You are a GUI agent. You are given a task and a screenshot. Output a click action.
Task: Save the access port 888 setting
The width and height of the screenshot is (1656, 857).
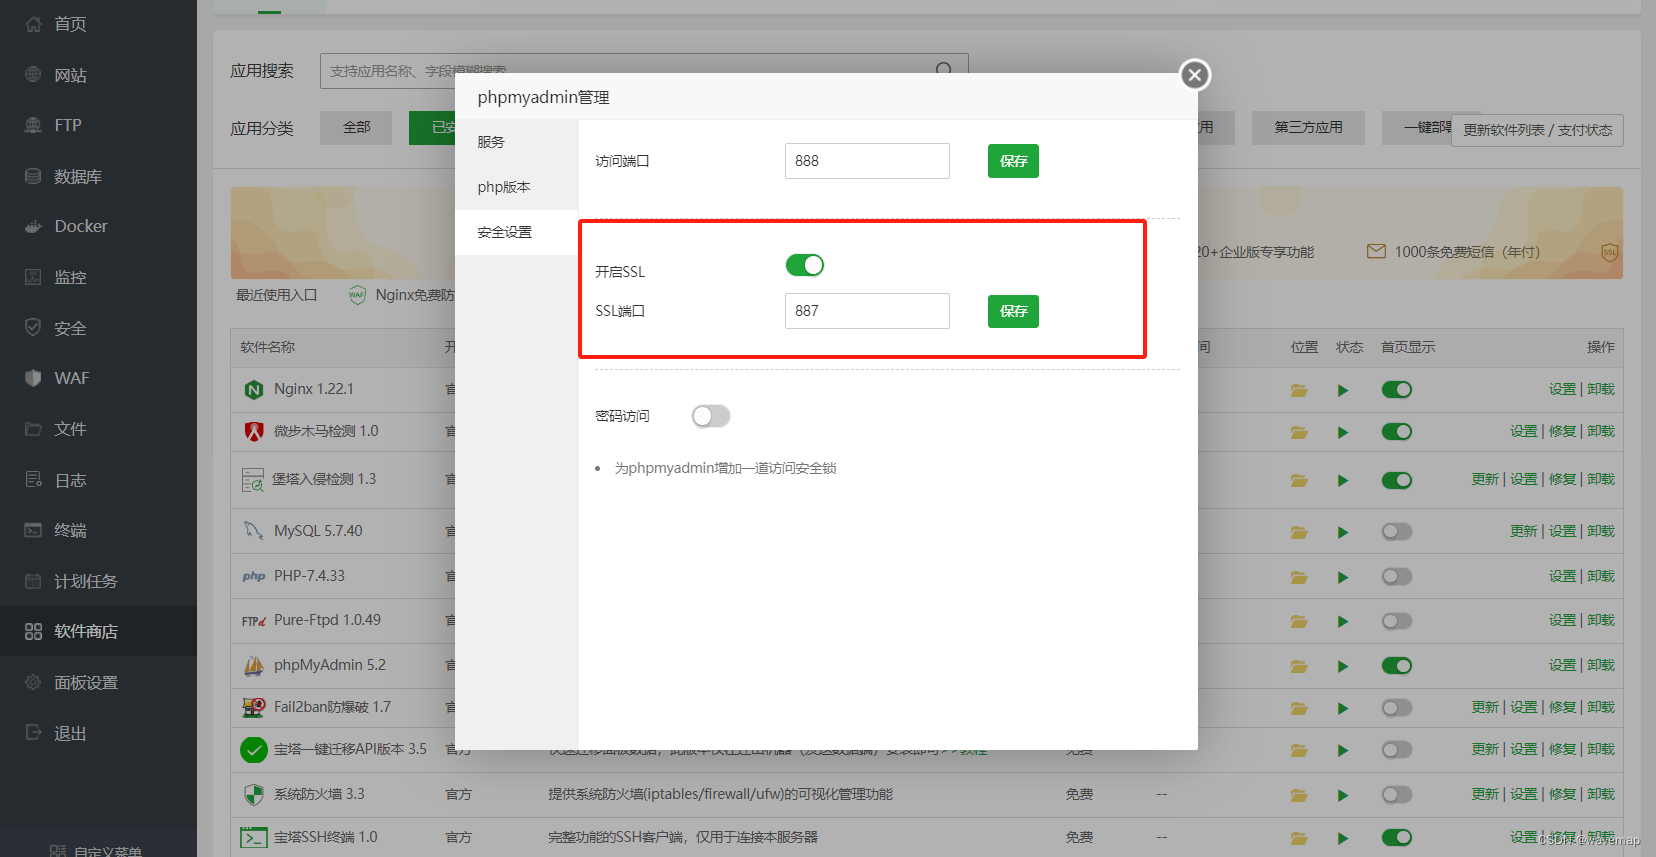coord(1013,161)
